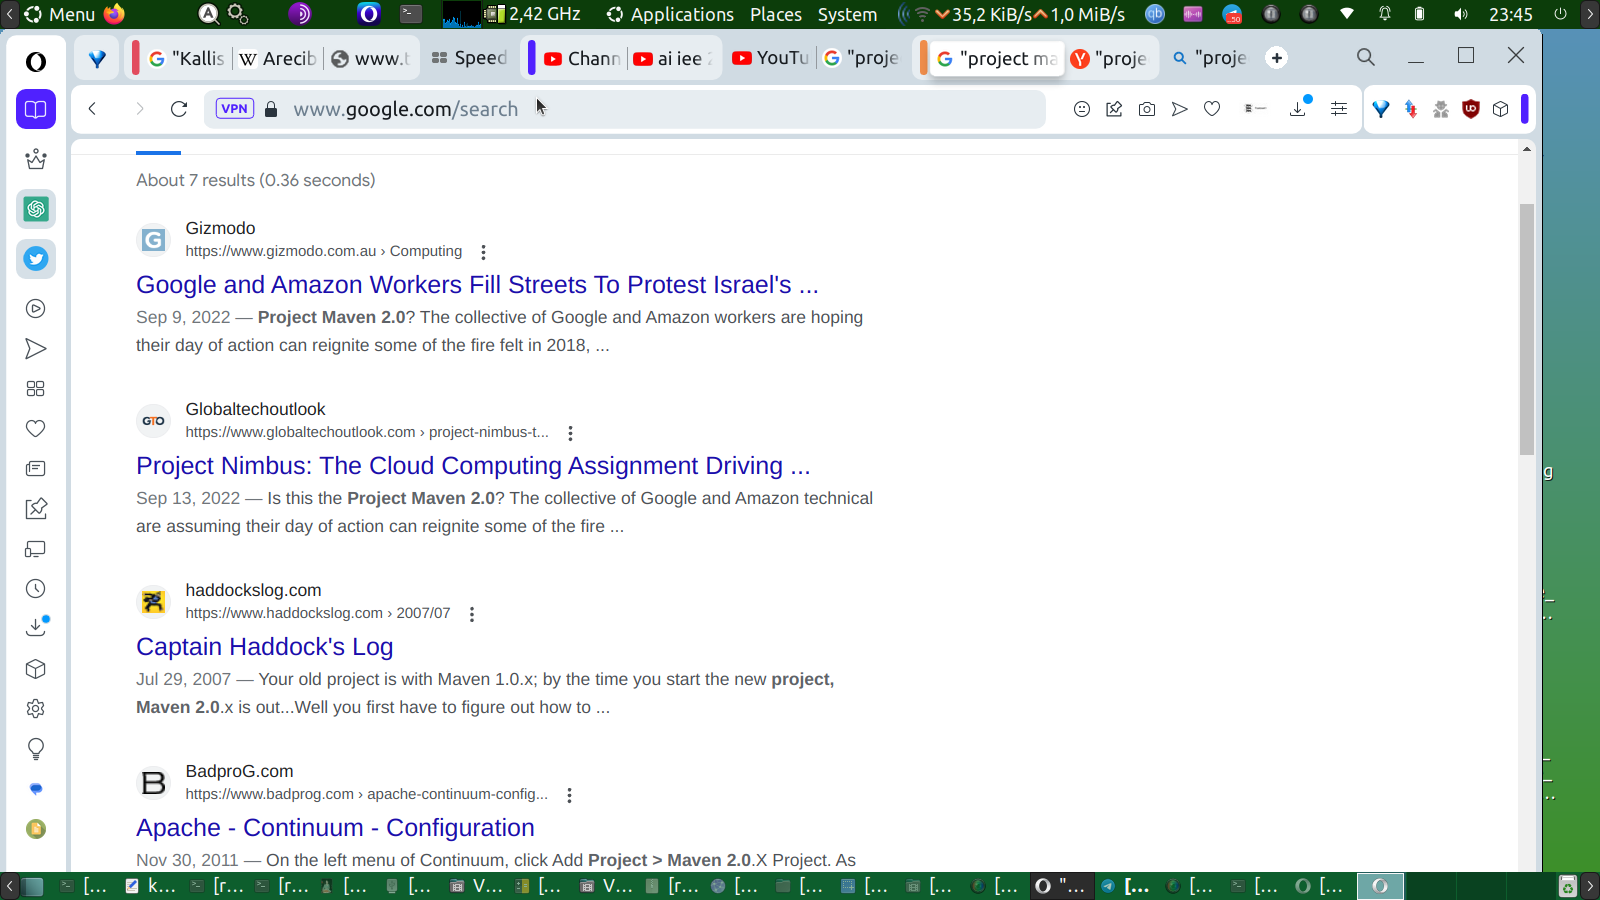This screenshot has width=1600, height=900.
Task: Add a new tab with plus button
Action: tap(1277, 58)
